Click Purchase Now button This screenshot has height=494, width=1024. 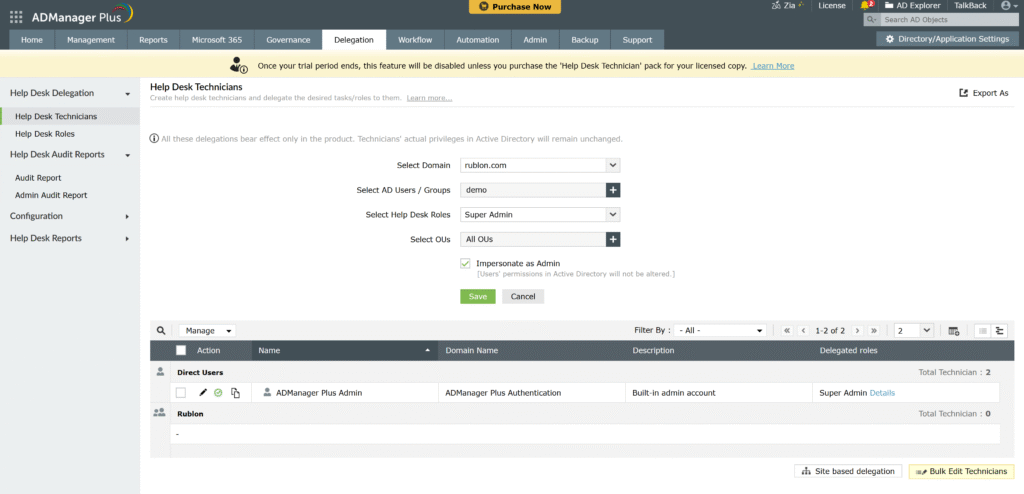point(515,7)
